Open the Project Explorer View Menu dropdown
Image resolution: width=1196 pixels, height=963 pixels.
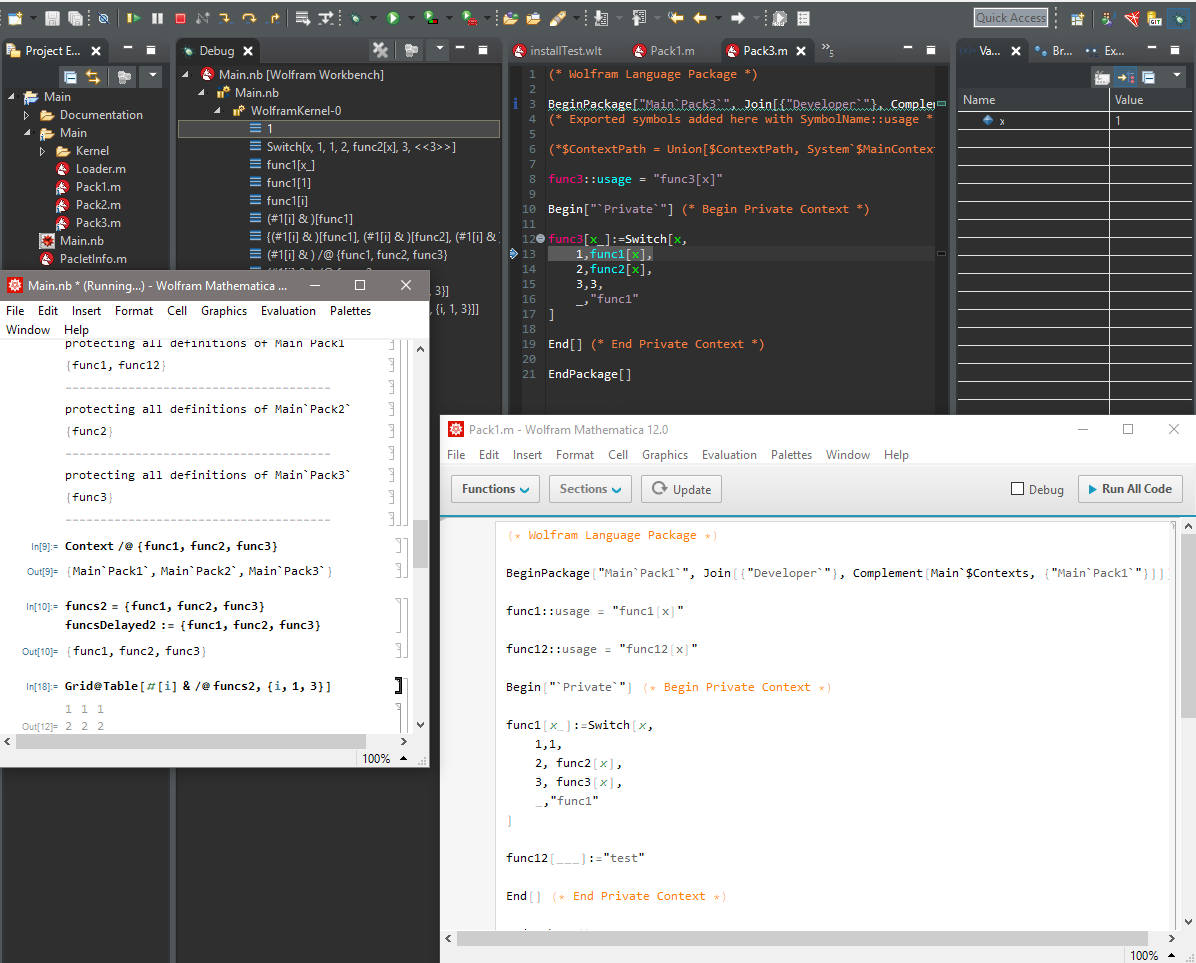click(x=153, y=75)
